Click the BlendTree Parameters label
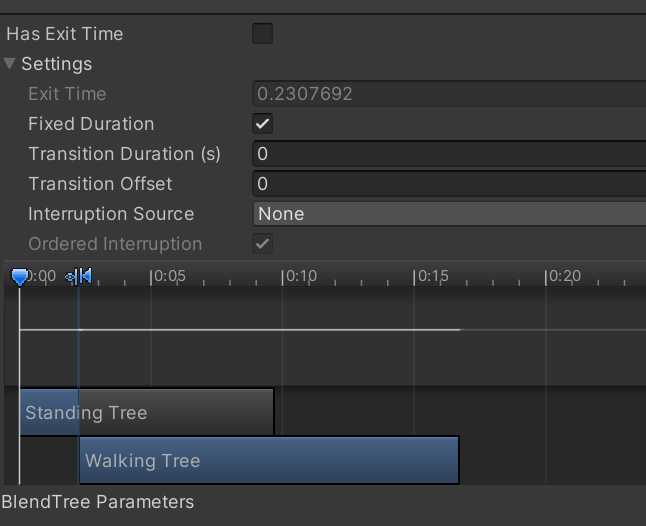Viewport: 646px width, 526px height. coord(98,502)
